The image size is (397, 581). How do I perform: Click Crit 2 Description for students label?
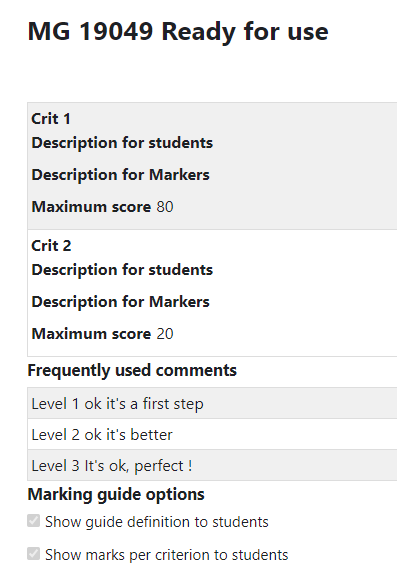[x=122, y=270]
